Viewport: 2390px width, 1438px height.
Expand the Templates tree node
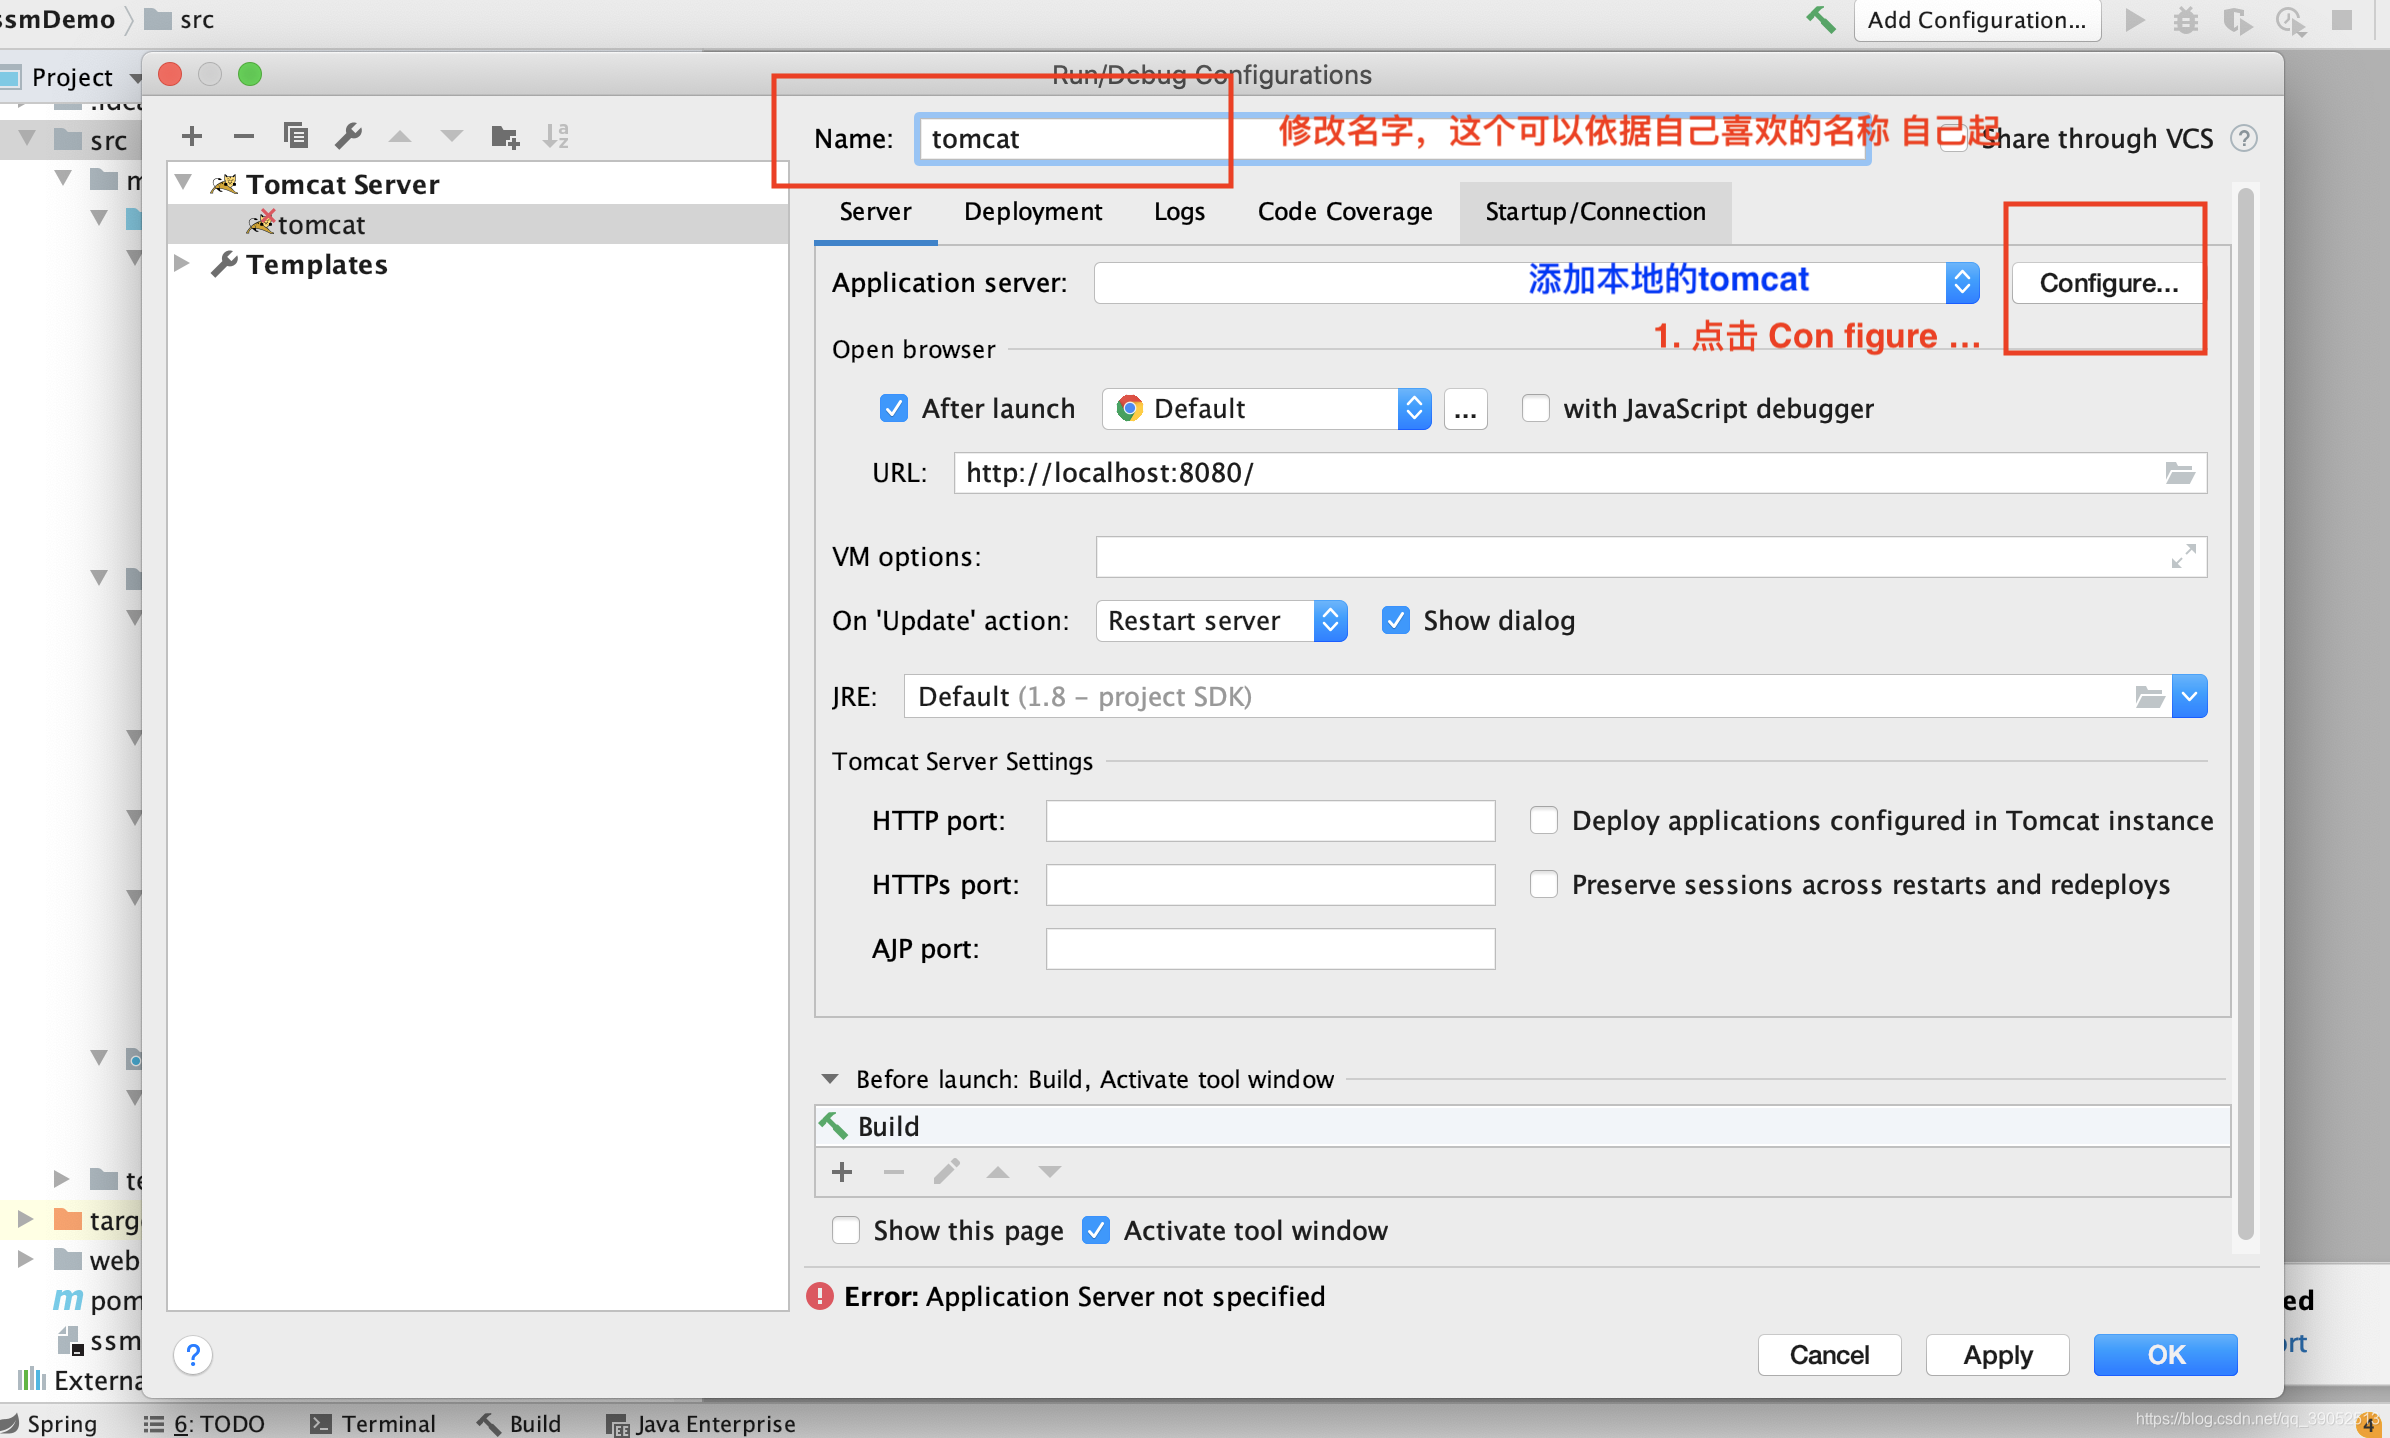182,264
